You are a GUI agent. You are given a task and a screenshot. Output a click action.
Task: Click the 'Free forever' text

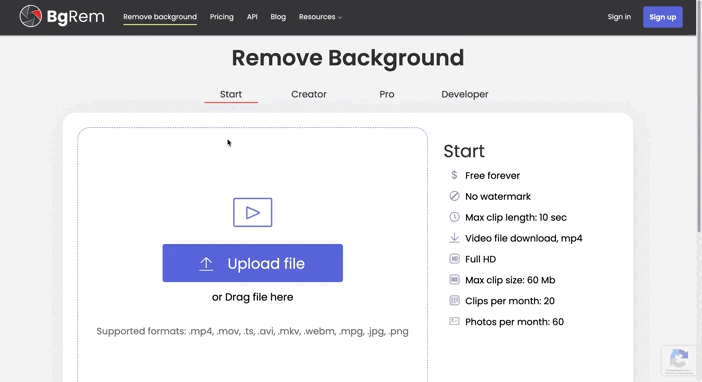click(492, 176)
